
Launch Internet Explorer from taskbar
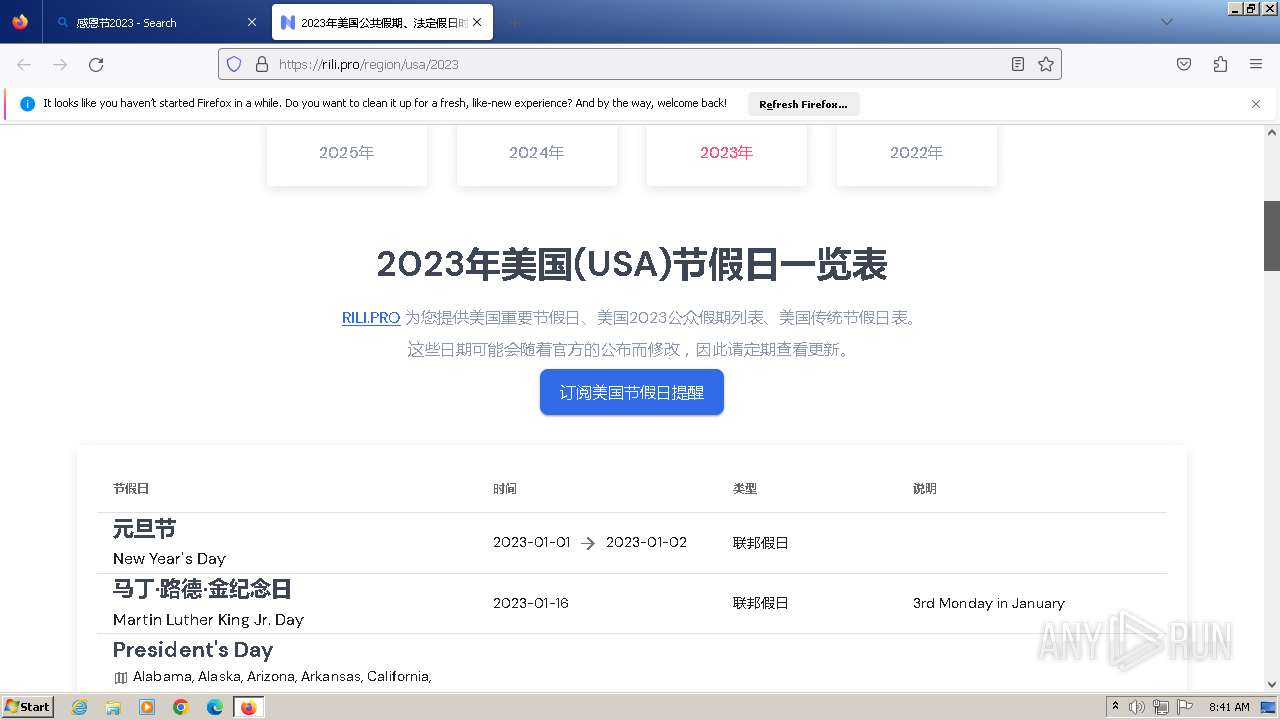pos(80,707)
